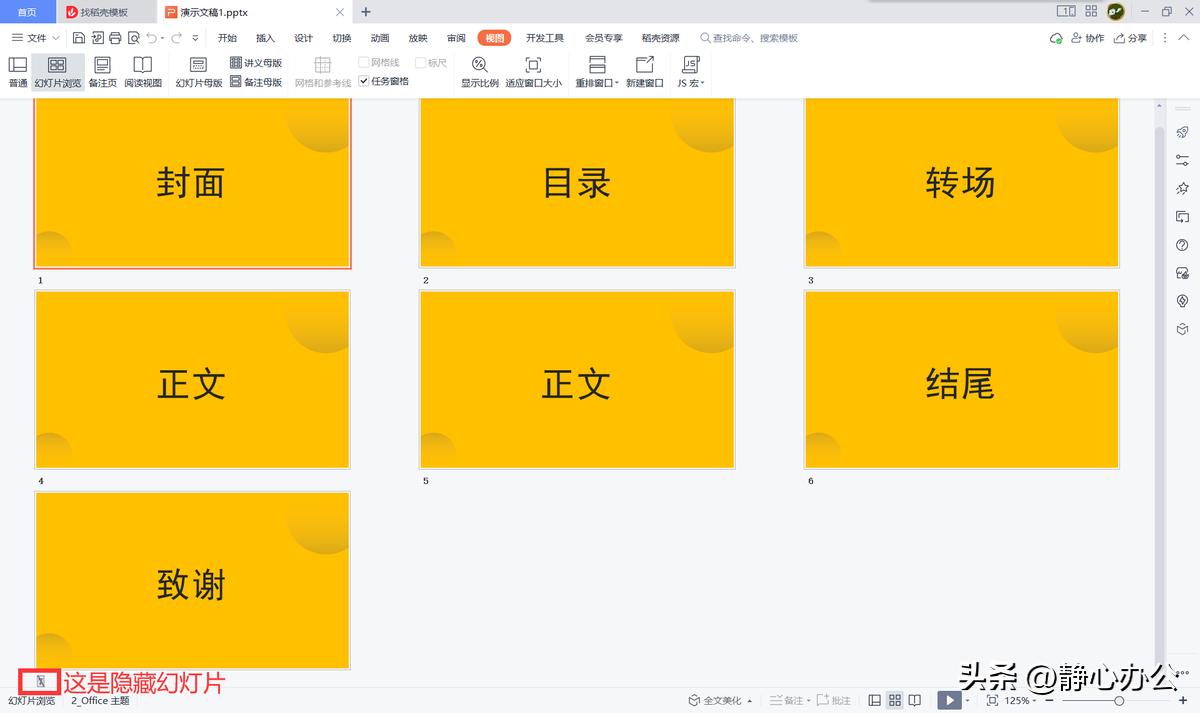Start slideshow from the status bar
The width and height of the screenshot is (1200, 713).
pyautogui.click(x=948, y=700)
